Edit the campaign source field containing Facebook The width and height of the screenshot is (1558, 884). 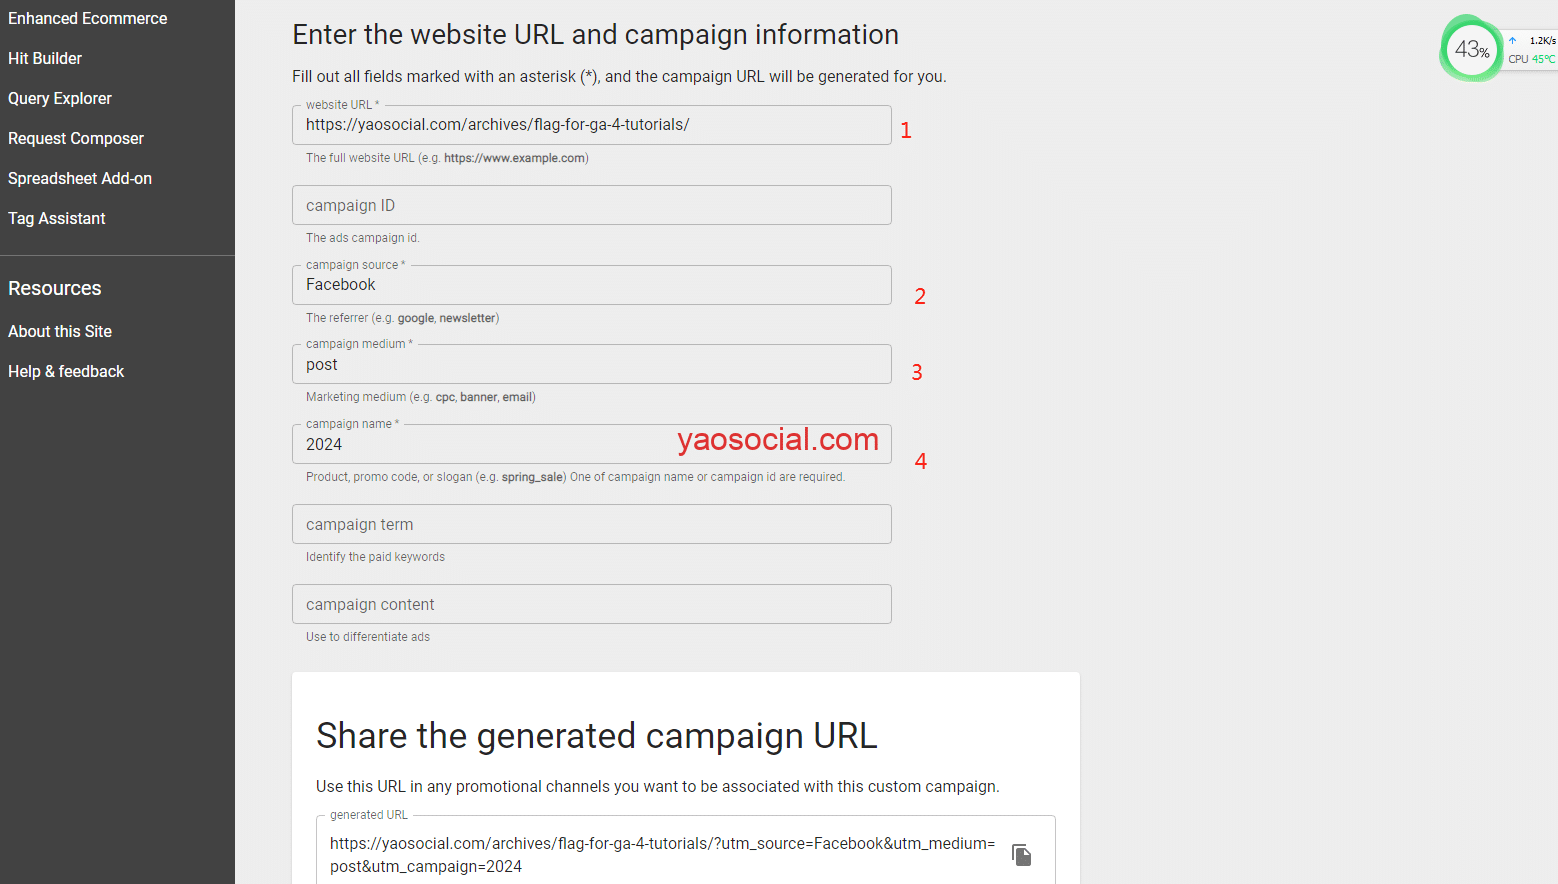click(x=590, y=286)
